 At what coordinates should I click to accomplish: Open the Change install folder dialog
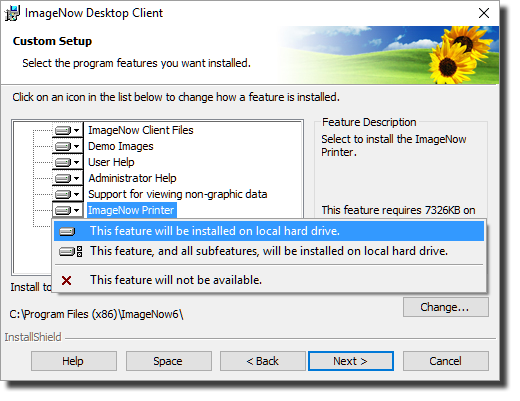[446, 307]
